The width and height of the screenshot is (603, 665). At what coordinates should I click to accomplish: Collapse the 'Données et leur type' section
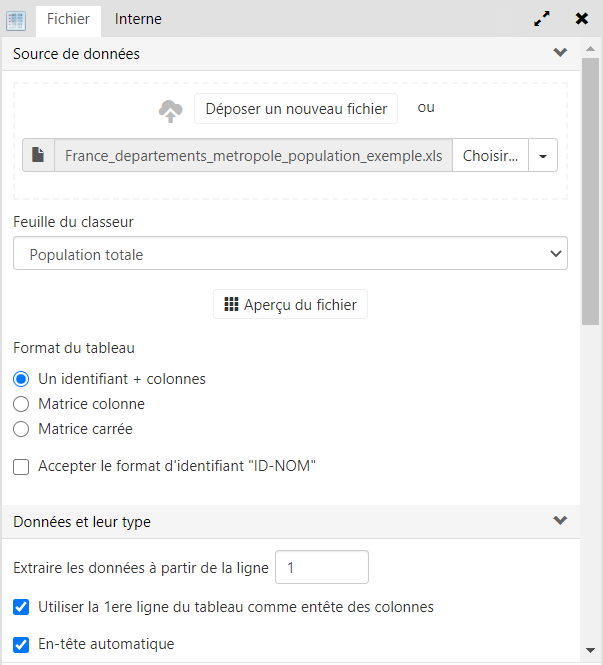point(560,521)
